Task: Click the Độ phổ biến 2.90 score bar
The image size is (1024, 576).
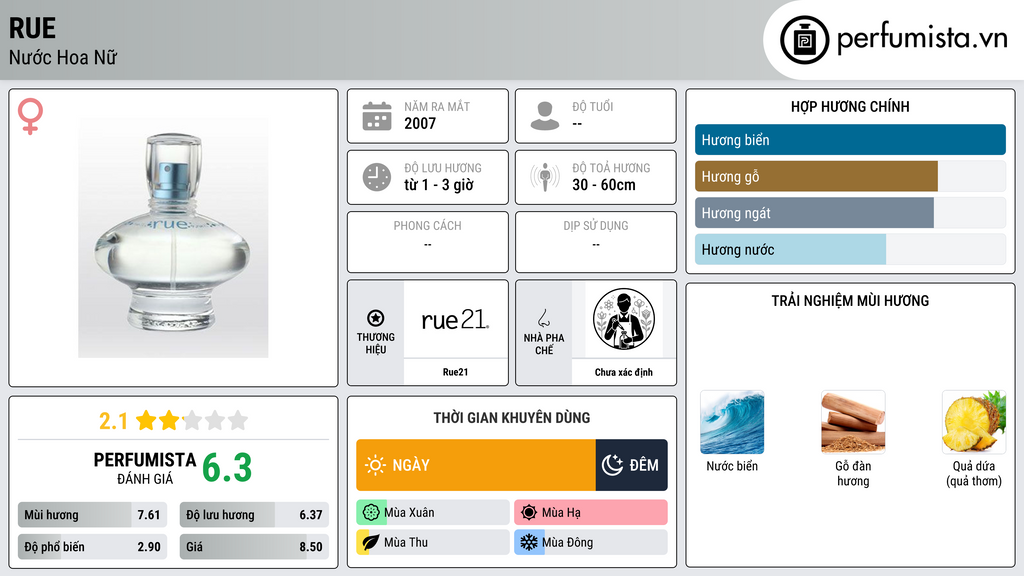Action: pyautogui.click(x=92, y=547)
